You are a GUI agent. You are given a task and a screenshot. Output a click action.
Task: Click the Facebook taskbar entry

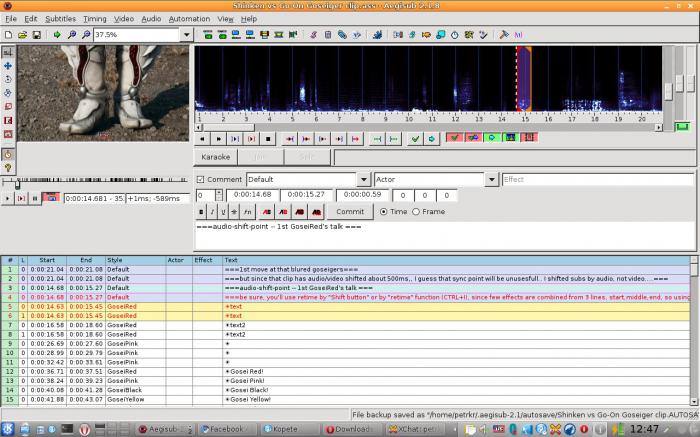[227, 429]
